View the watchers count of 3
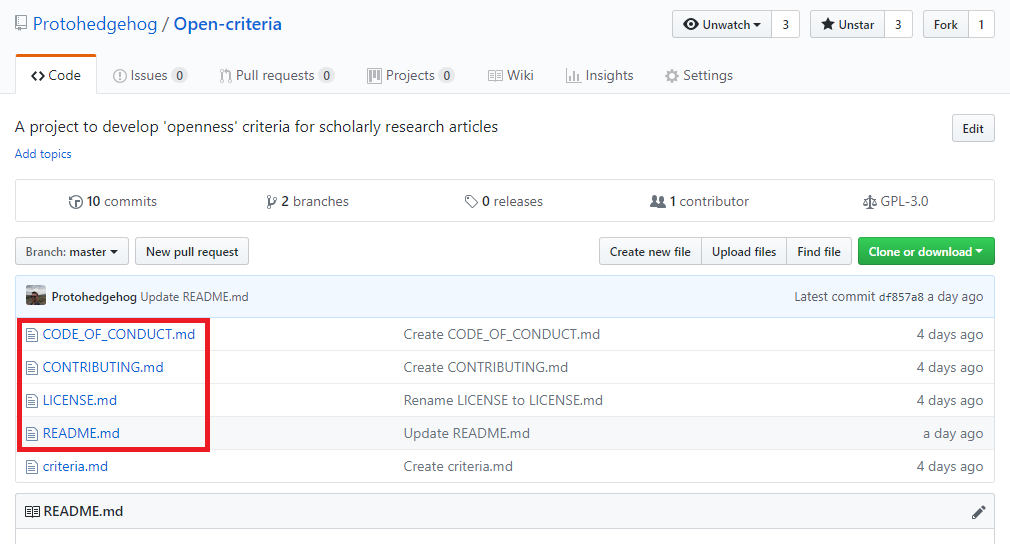1010x544 pixels. (x=785, y=24)
